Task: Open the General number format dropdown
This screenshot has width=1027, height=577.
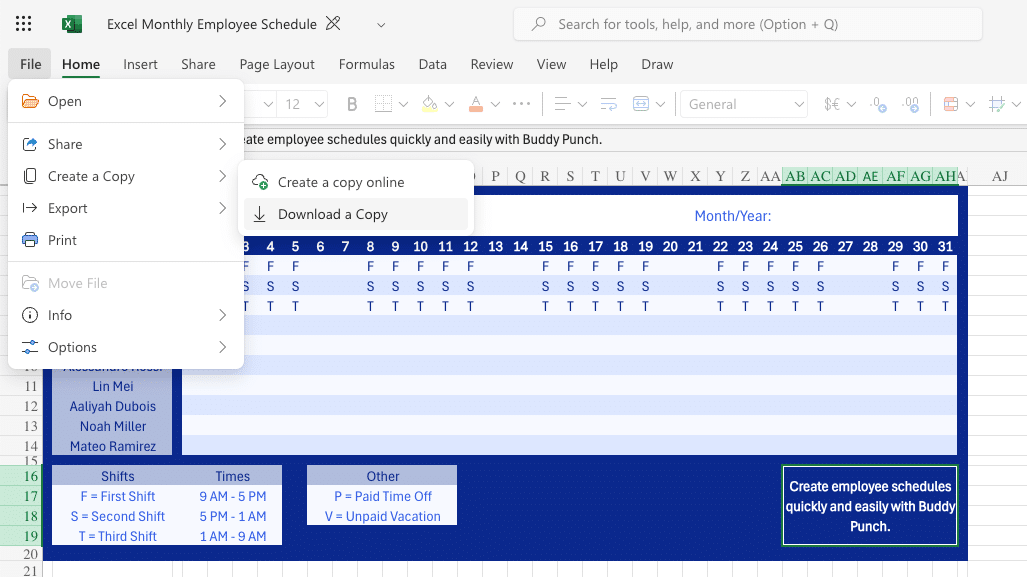Action: 744,104
